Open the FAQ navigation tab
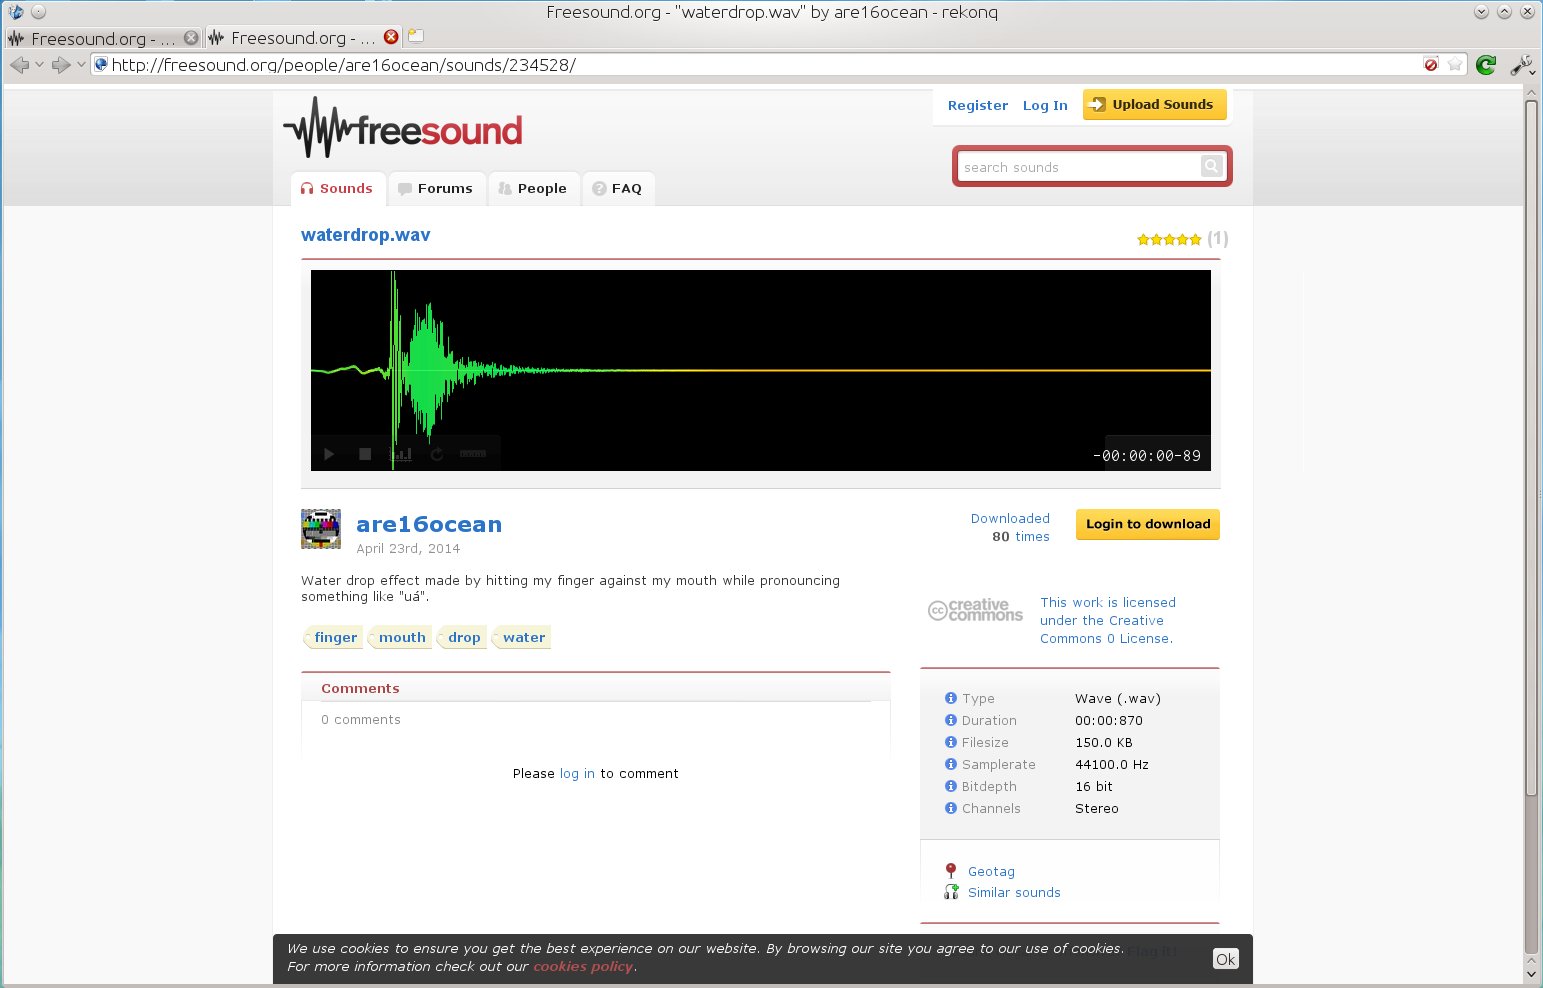Image resolution: width=1543 pixels, height=988 pixels. 617,188
